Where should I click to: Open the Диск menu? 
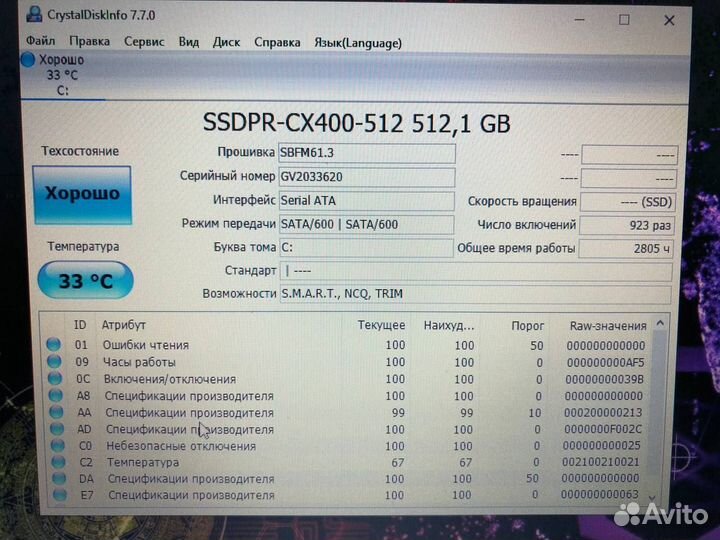[x=226, y=42]
